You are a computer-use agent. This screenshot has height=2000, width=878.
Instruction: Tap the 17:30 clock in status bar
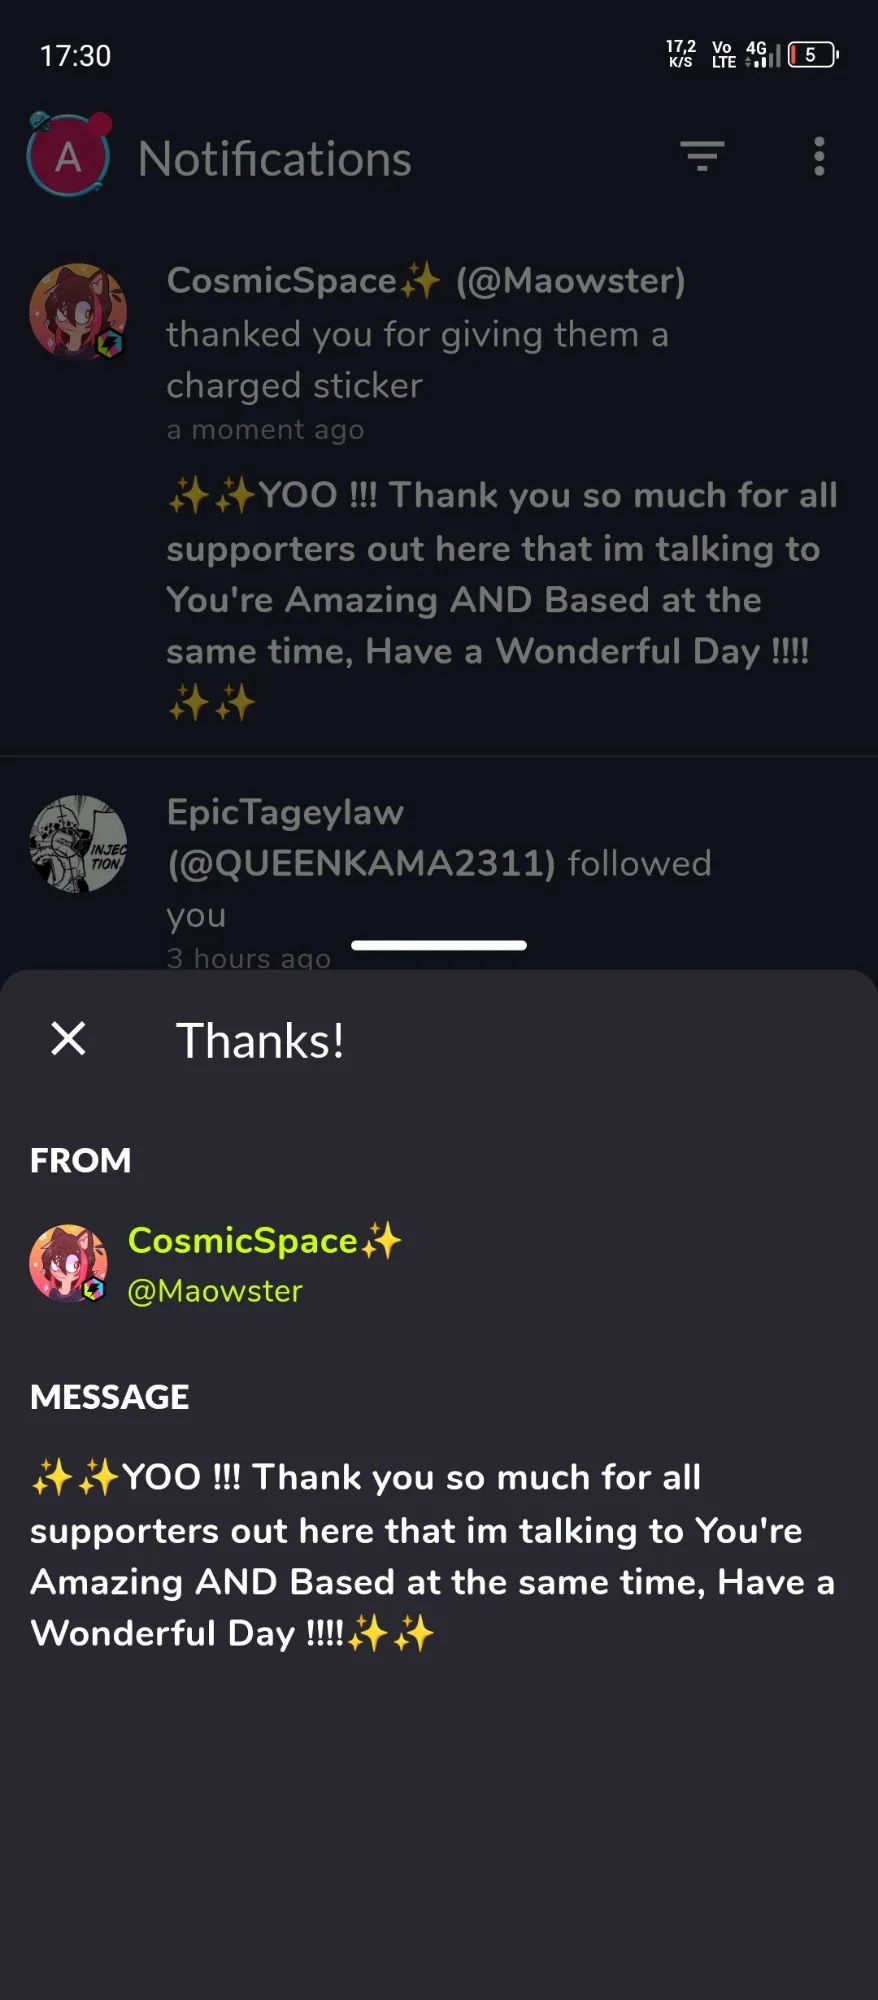75,55
